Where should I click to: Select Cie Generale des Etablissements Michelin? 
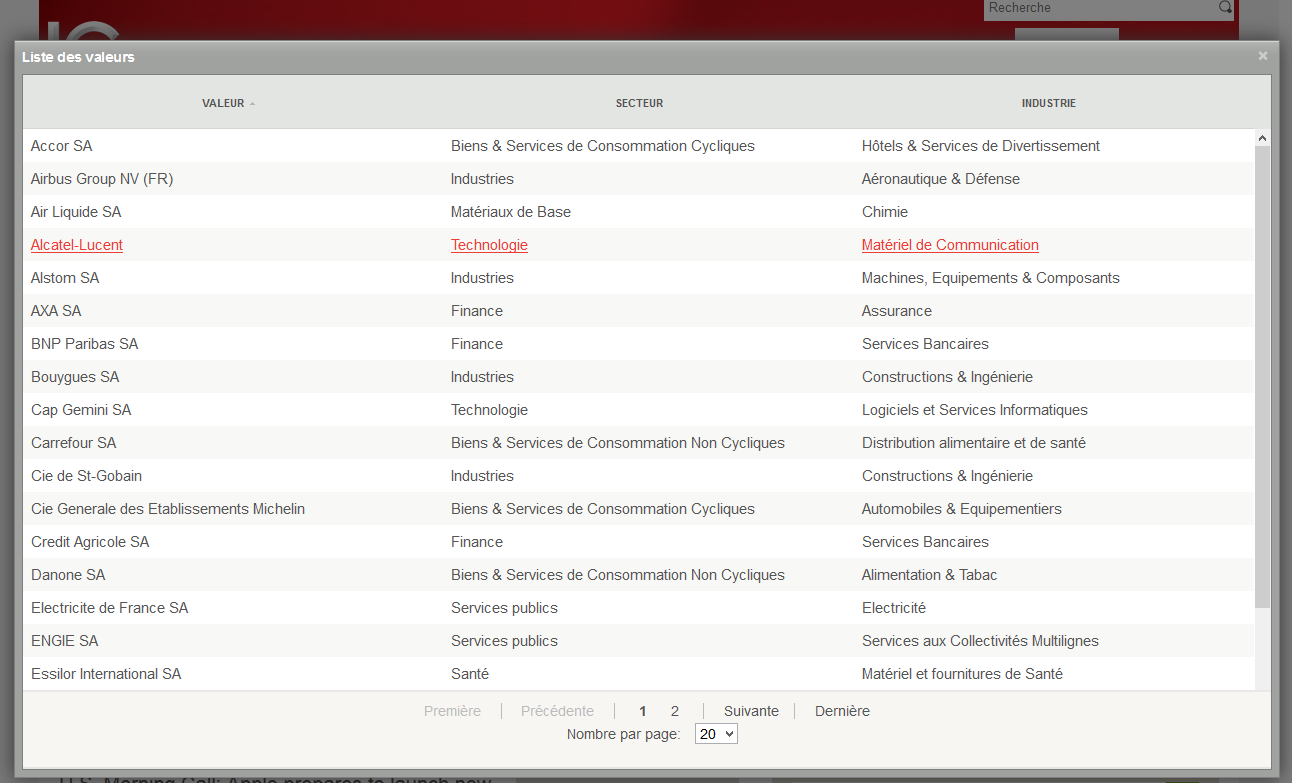click(x=168, y=509)
